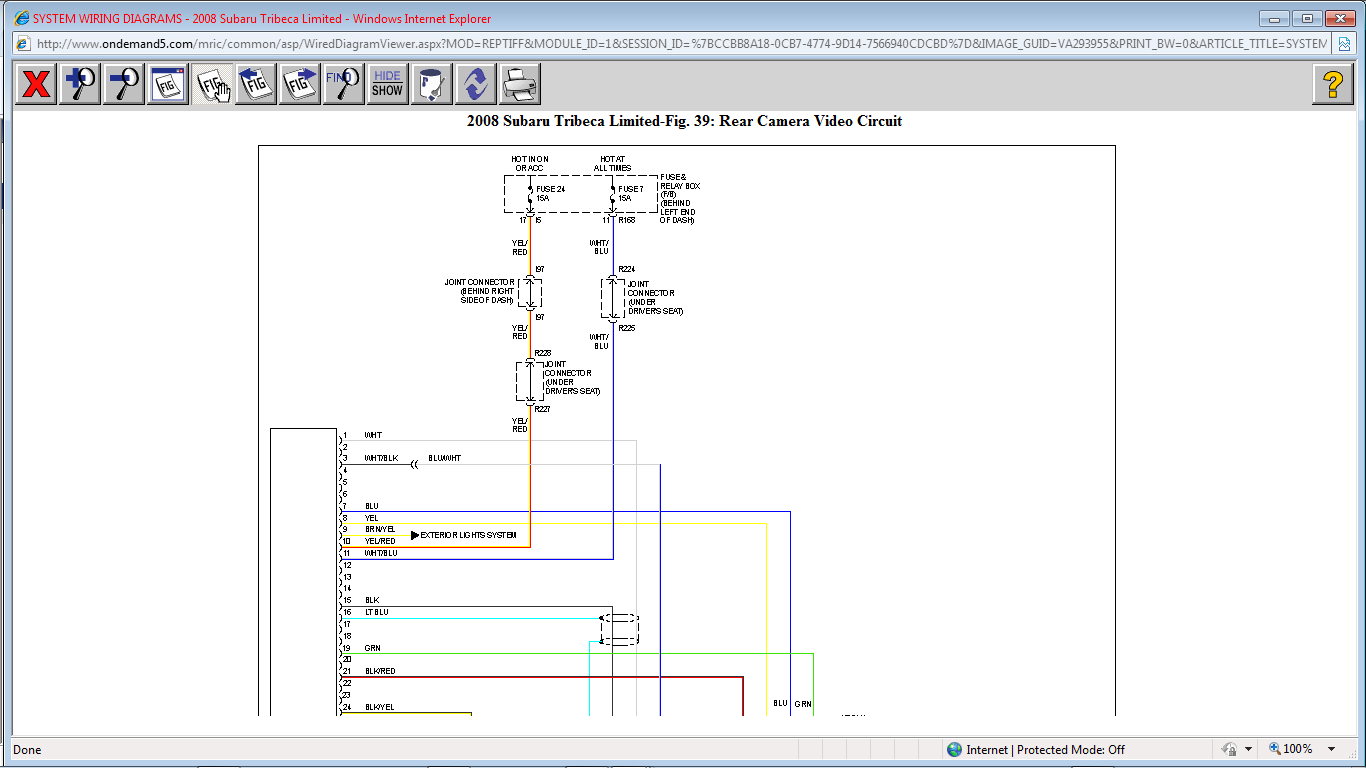Click the Exterior Lights System reference
1366x768 pixels.
pyautogui.click(x=467, y=535)
